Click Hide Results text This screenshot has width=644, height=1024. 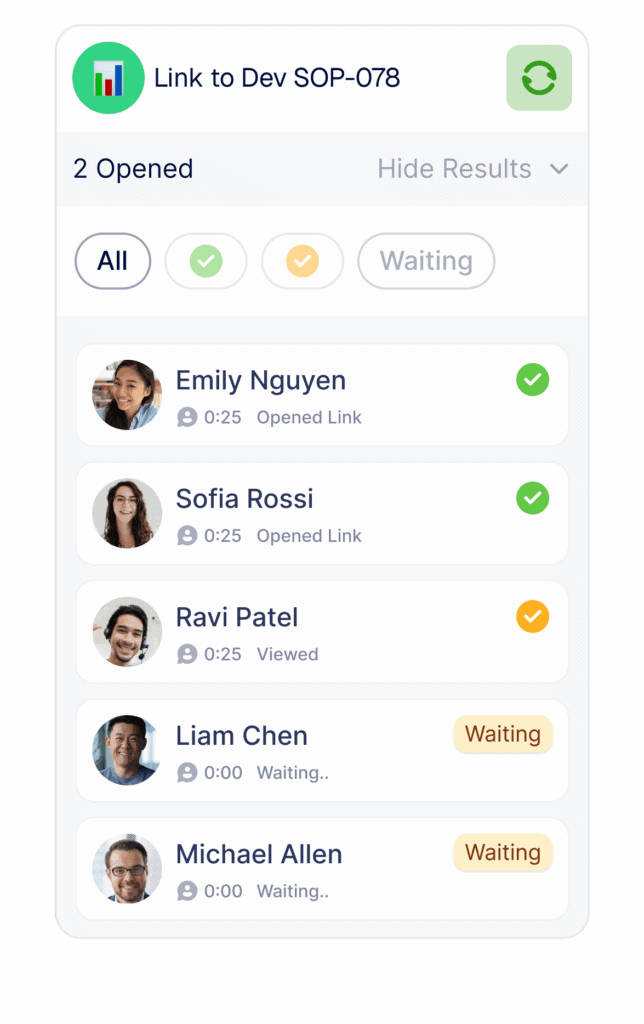click(455, 168)
